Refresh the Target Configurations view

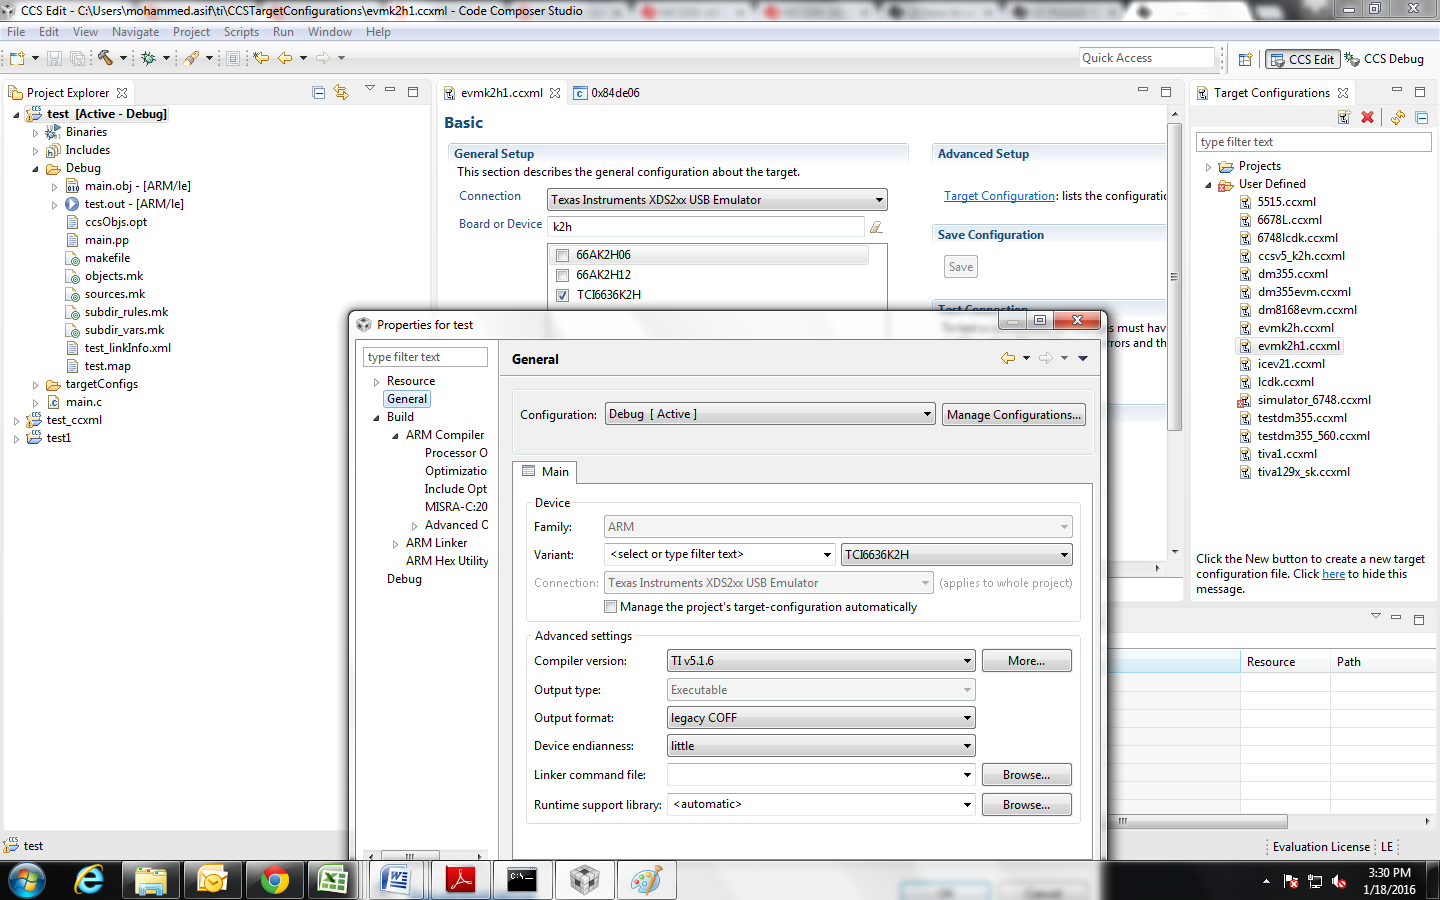[x=1398, y=117]
